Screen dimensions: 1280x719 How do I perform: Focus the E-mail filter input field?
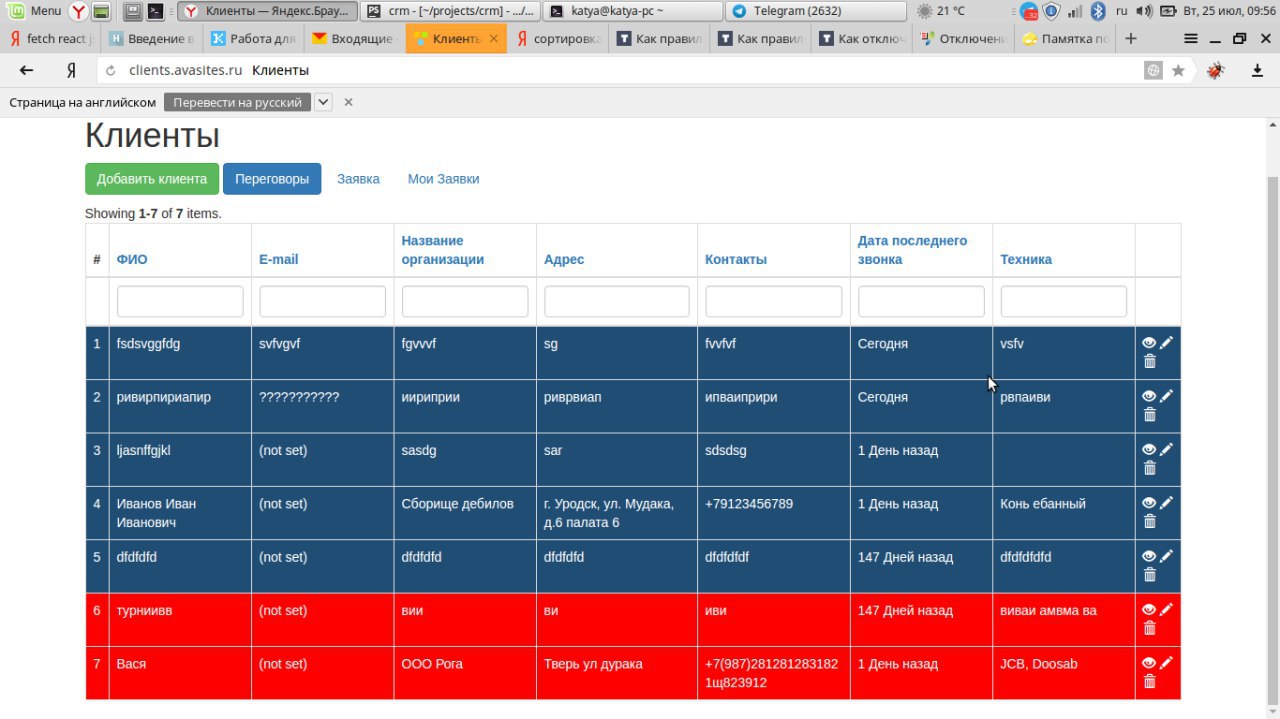[x=322, y=301]
